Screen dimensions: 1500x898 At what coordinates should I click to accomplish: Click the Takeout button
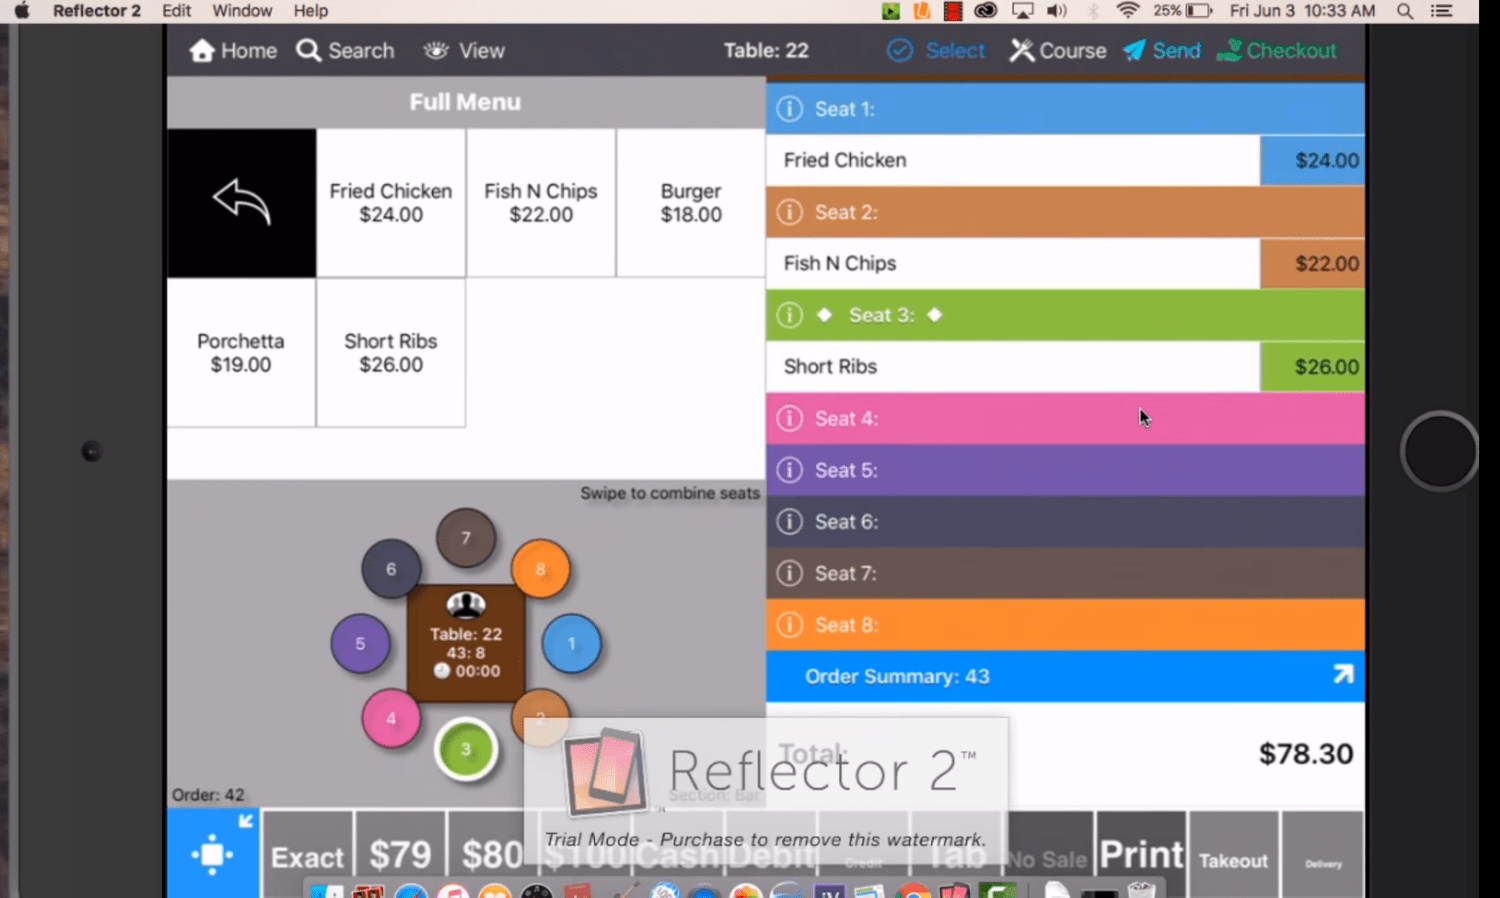tap(1233, 860)
